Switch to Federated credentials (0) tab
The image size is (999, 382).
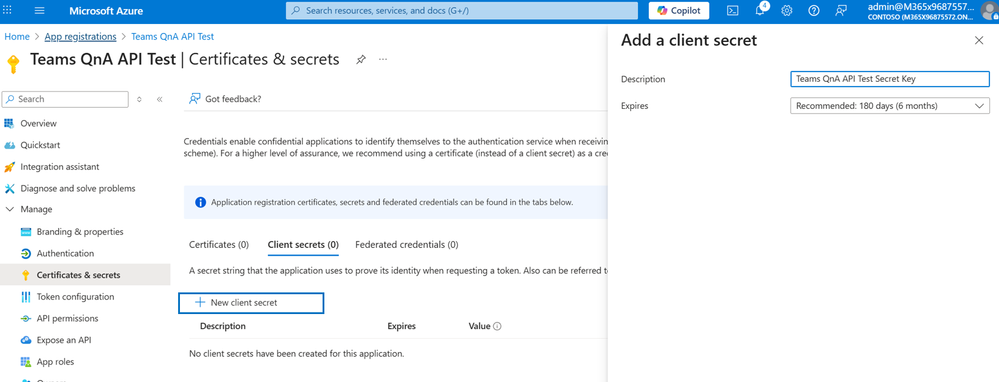pos(406,244)
